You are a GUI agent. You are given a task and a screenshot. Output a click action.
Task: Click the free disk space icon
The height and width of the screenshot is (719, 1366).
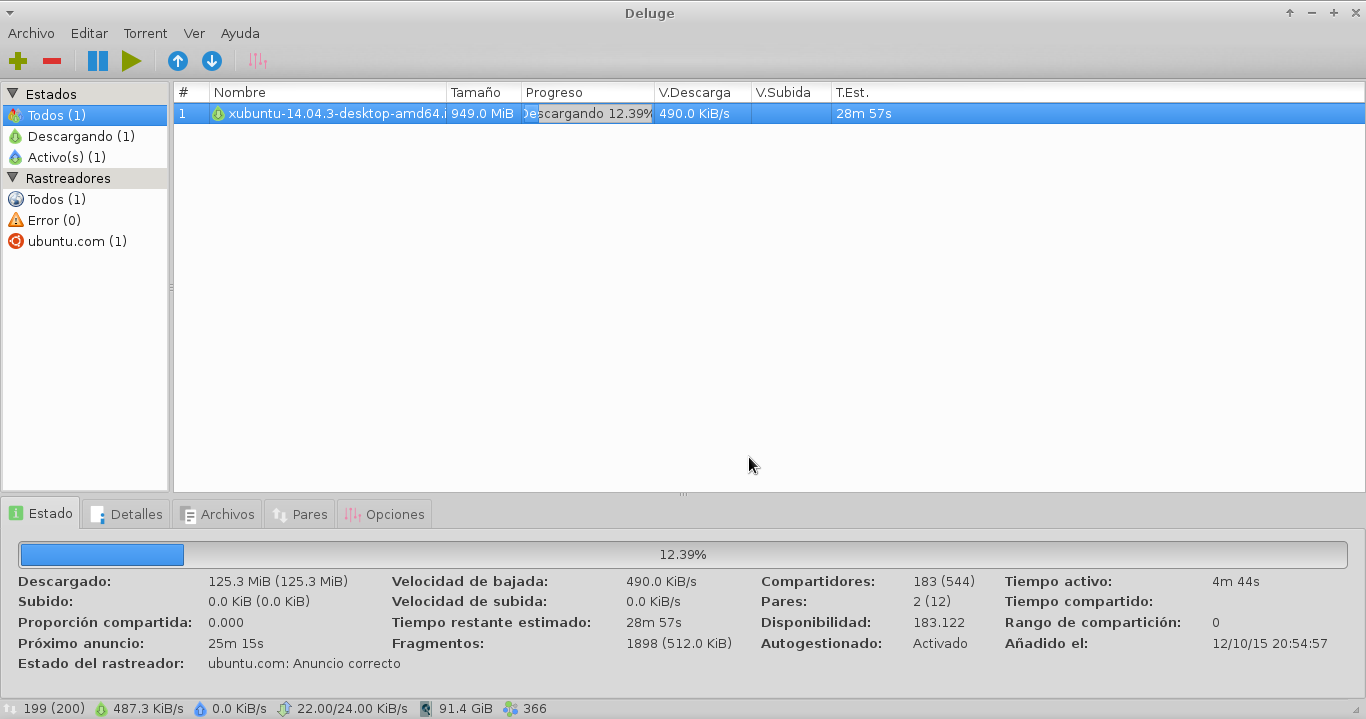(x=426, y=708)
